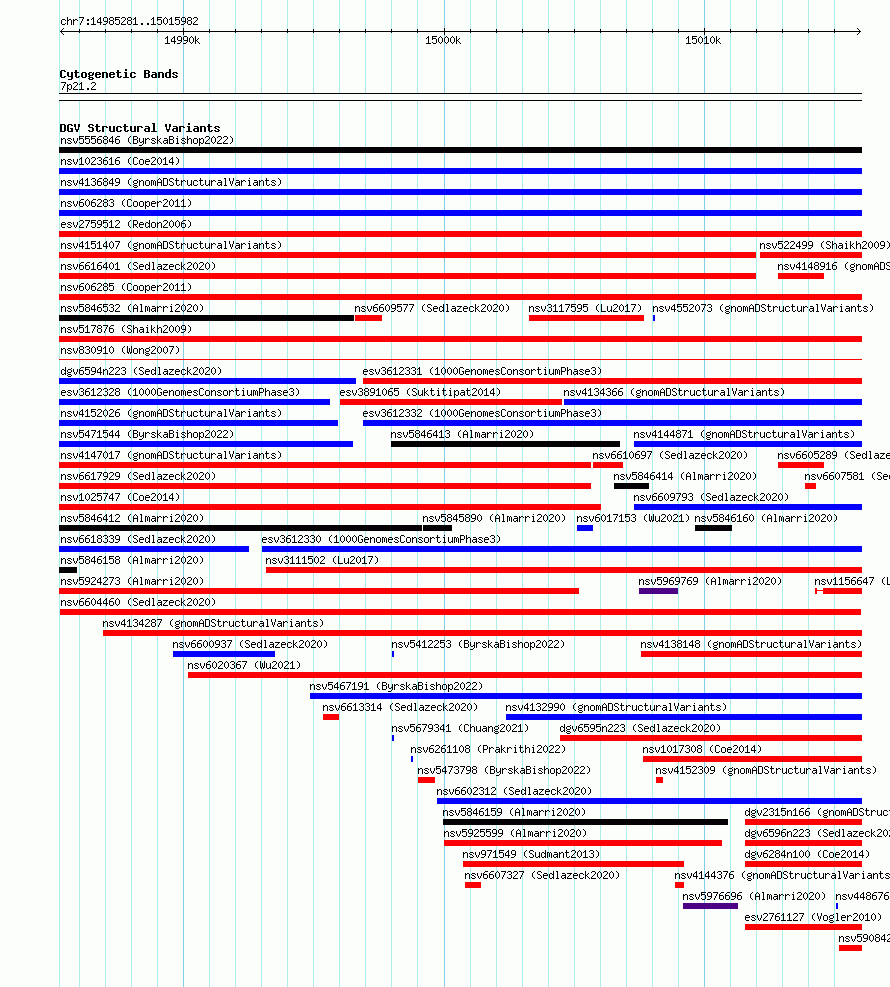Click nsv5969769 (Almarri2020) label

point(710,581)
